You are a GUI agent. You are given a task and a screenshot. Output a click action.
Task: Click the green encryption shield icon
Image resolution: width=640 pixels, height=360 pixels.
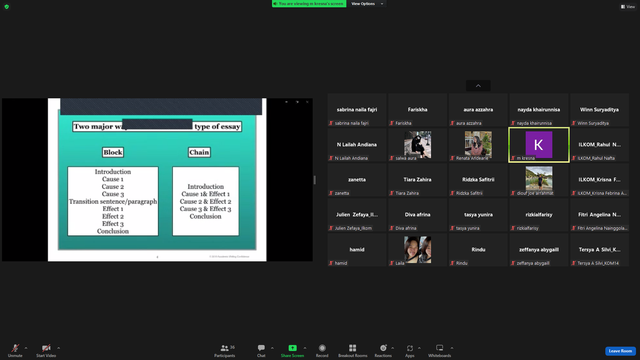(x=7, y=7)
